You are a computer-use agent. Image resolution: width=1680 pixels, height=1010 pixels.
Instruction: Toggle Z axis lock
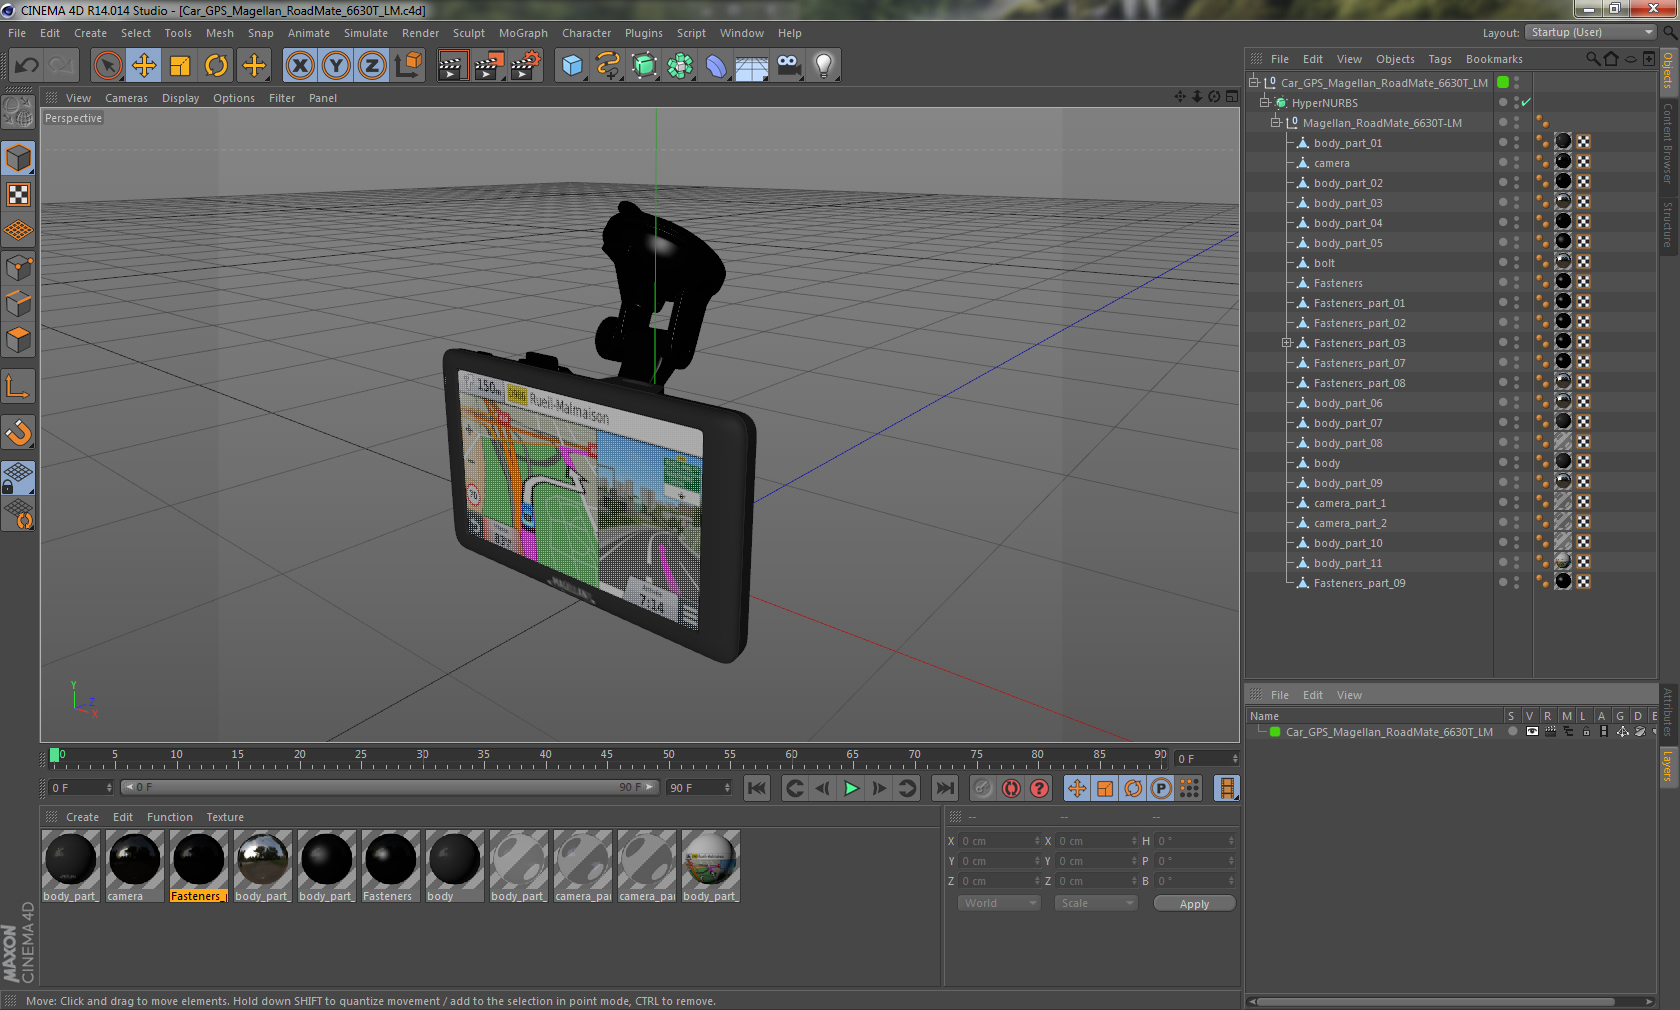point(372,66)
